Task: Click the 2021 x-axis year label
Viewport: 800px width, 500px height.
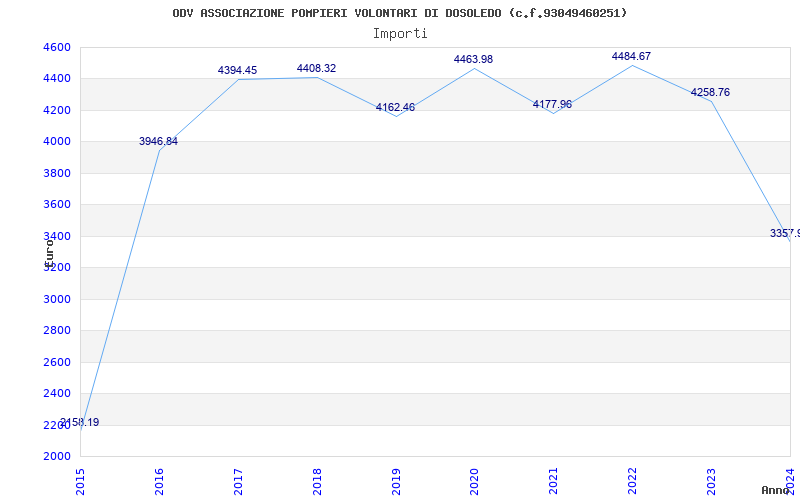Action: 554,481
